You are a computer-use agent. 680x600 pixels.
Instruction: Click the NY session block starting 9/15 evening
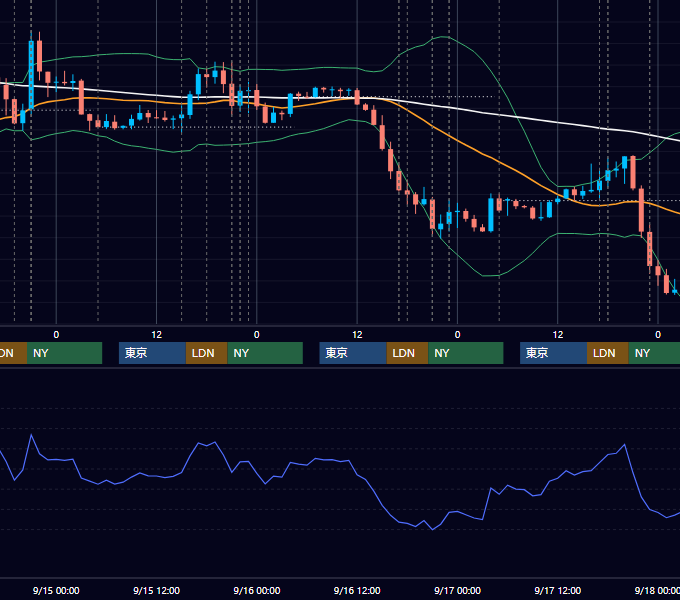pos(265,353)
